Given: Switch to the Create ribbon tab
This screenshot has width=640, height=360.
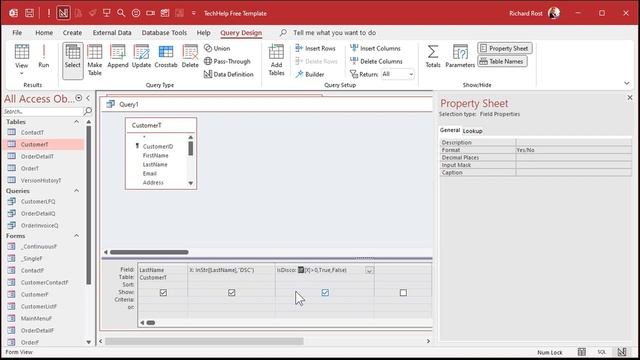Looking at the screenshot, I should point(72,33).
